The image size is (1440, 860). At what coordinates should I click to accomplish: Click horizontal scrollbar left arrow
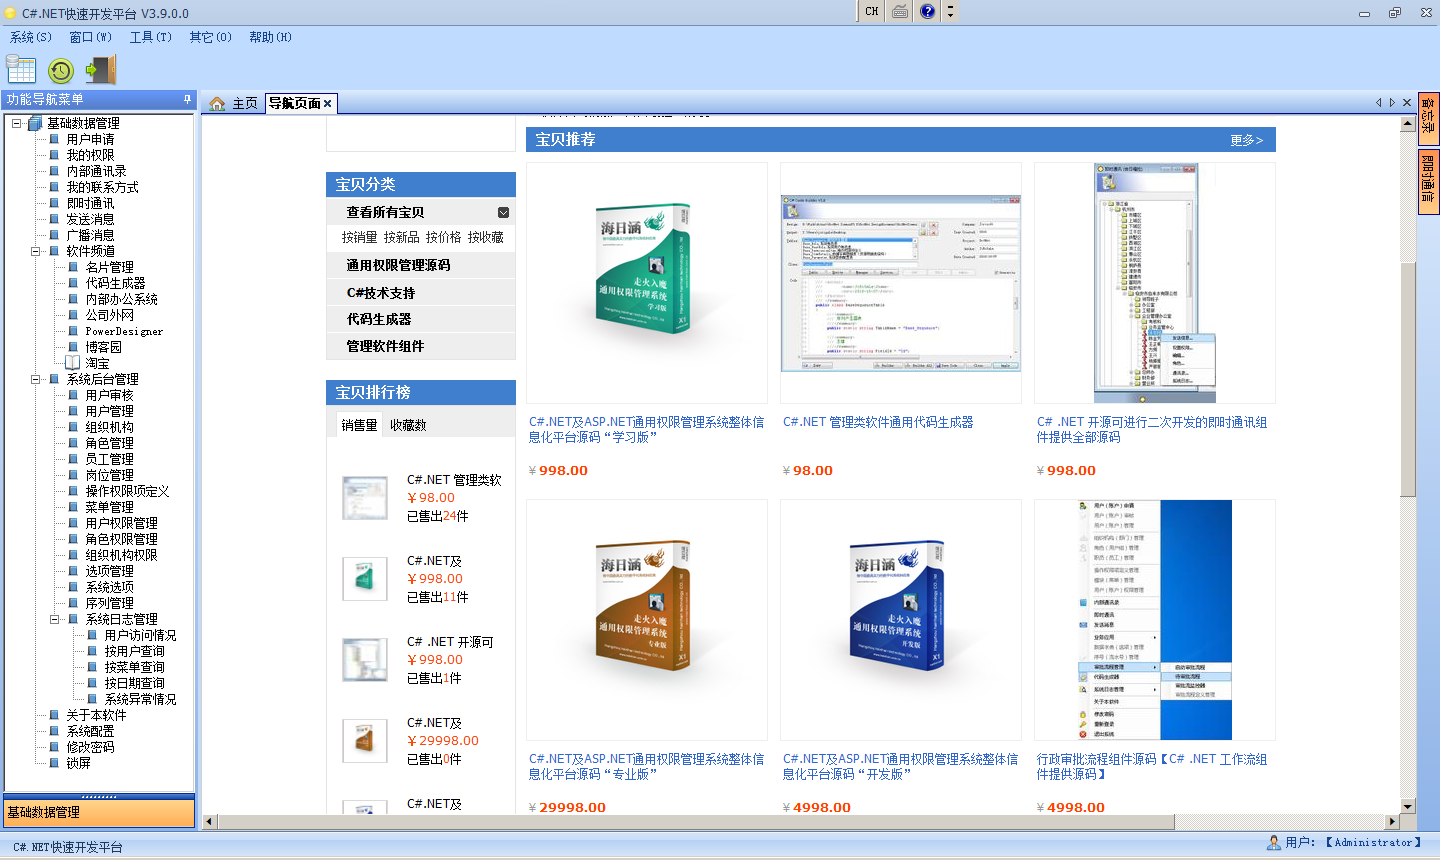(x=209, y=822)
